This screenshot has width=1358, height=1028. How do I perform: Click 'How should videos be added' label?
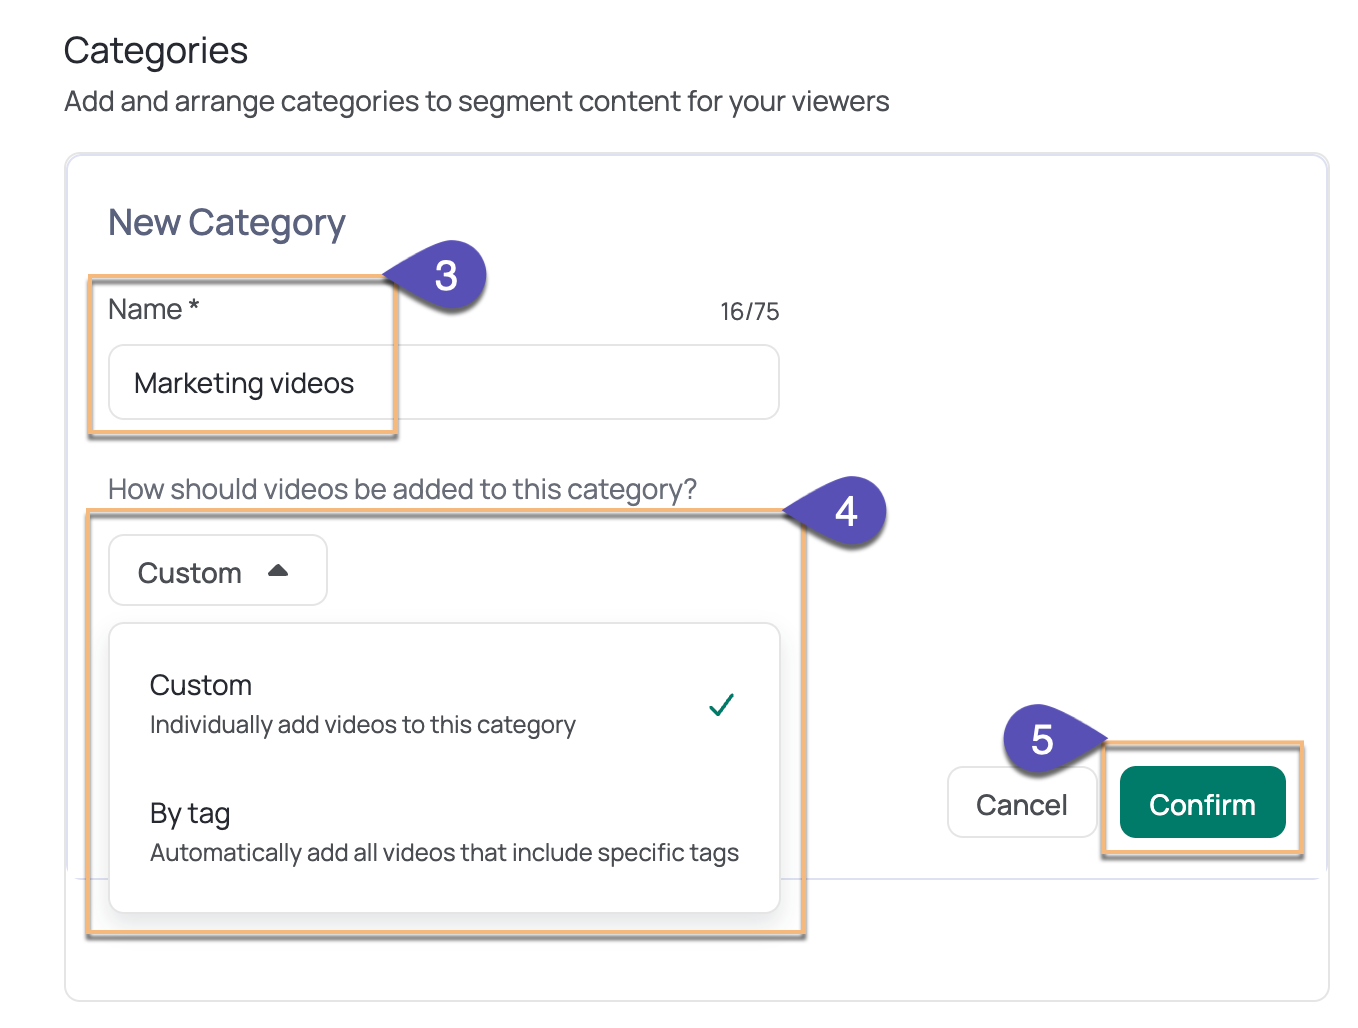402,489
